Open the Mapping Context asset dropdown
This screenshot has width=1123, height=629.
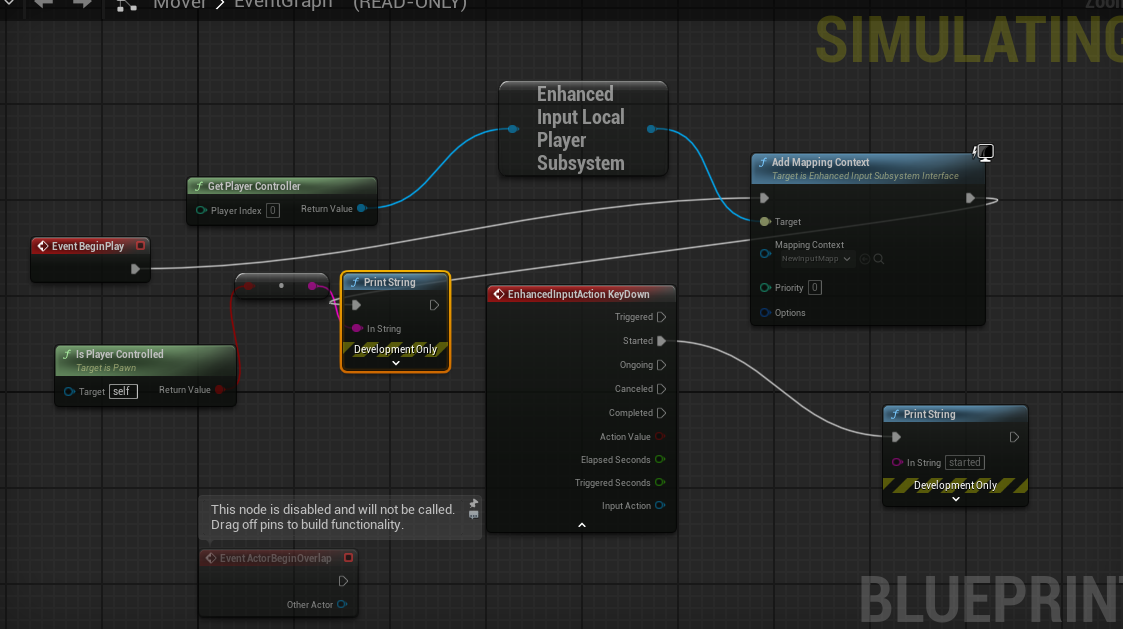817,259
